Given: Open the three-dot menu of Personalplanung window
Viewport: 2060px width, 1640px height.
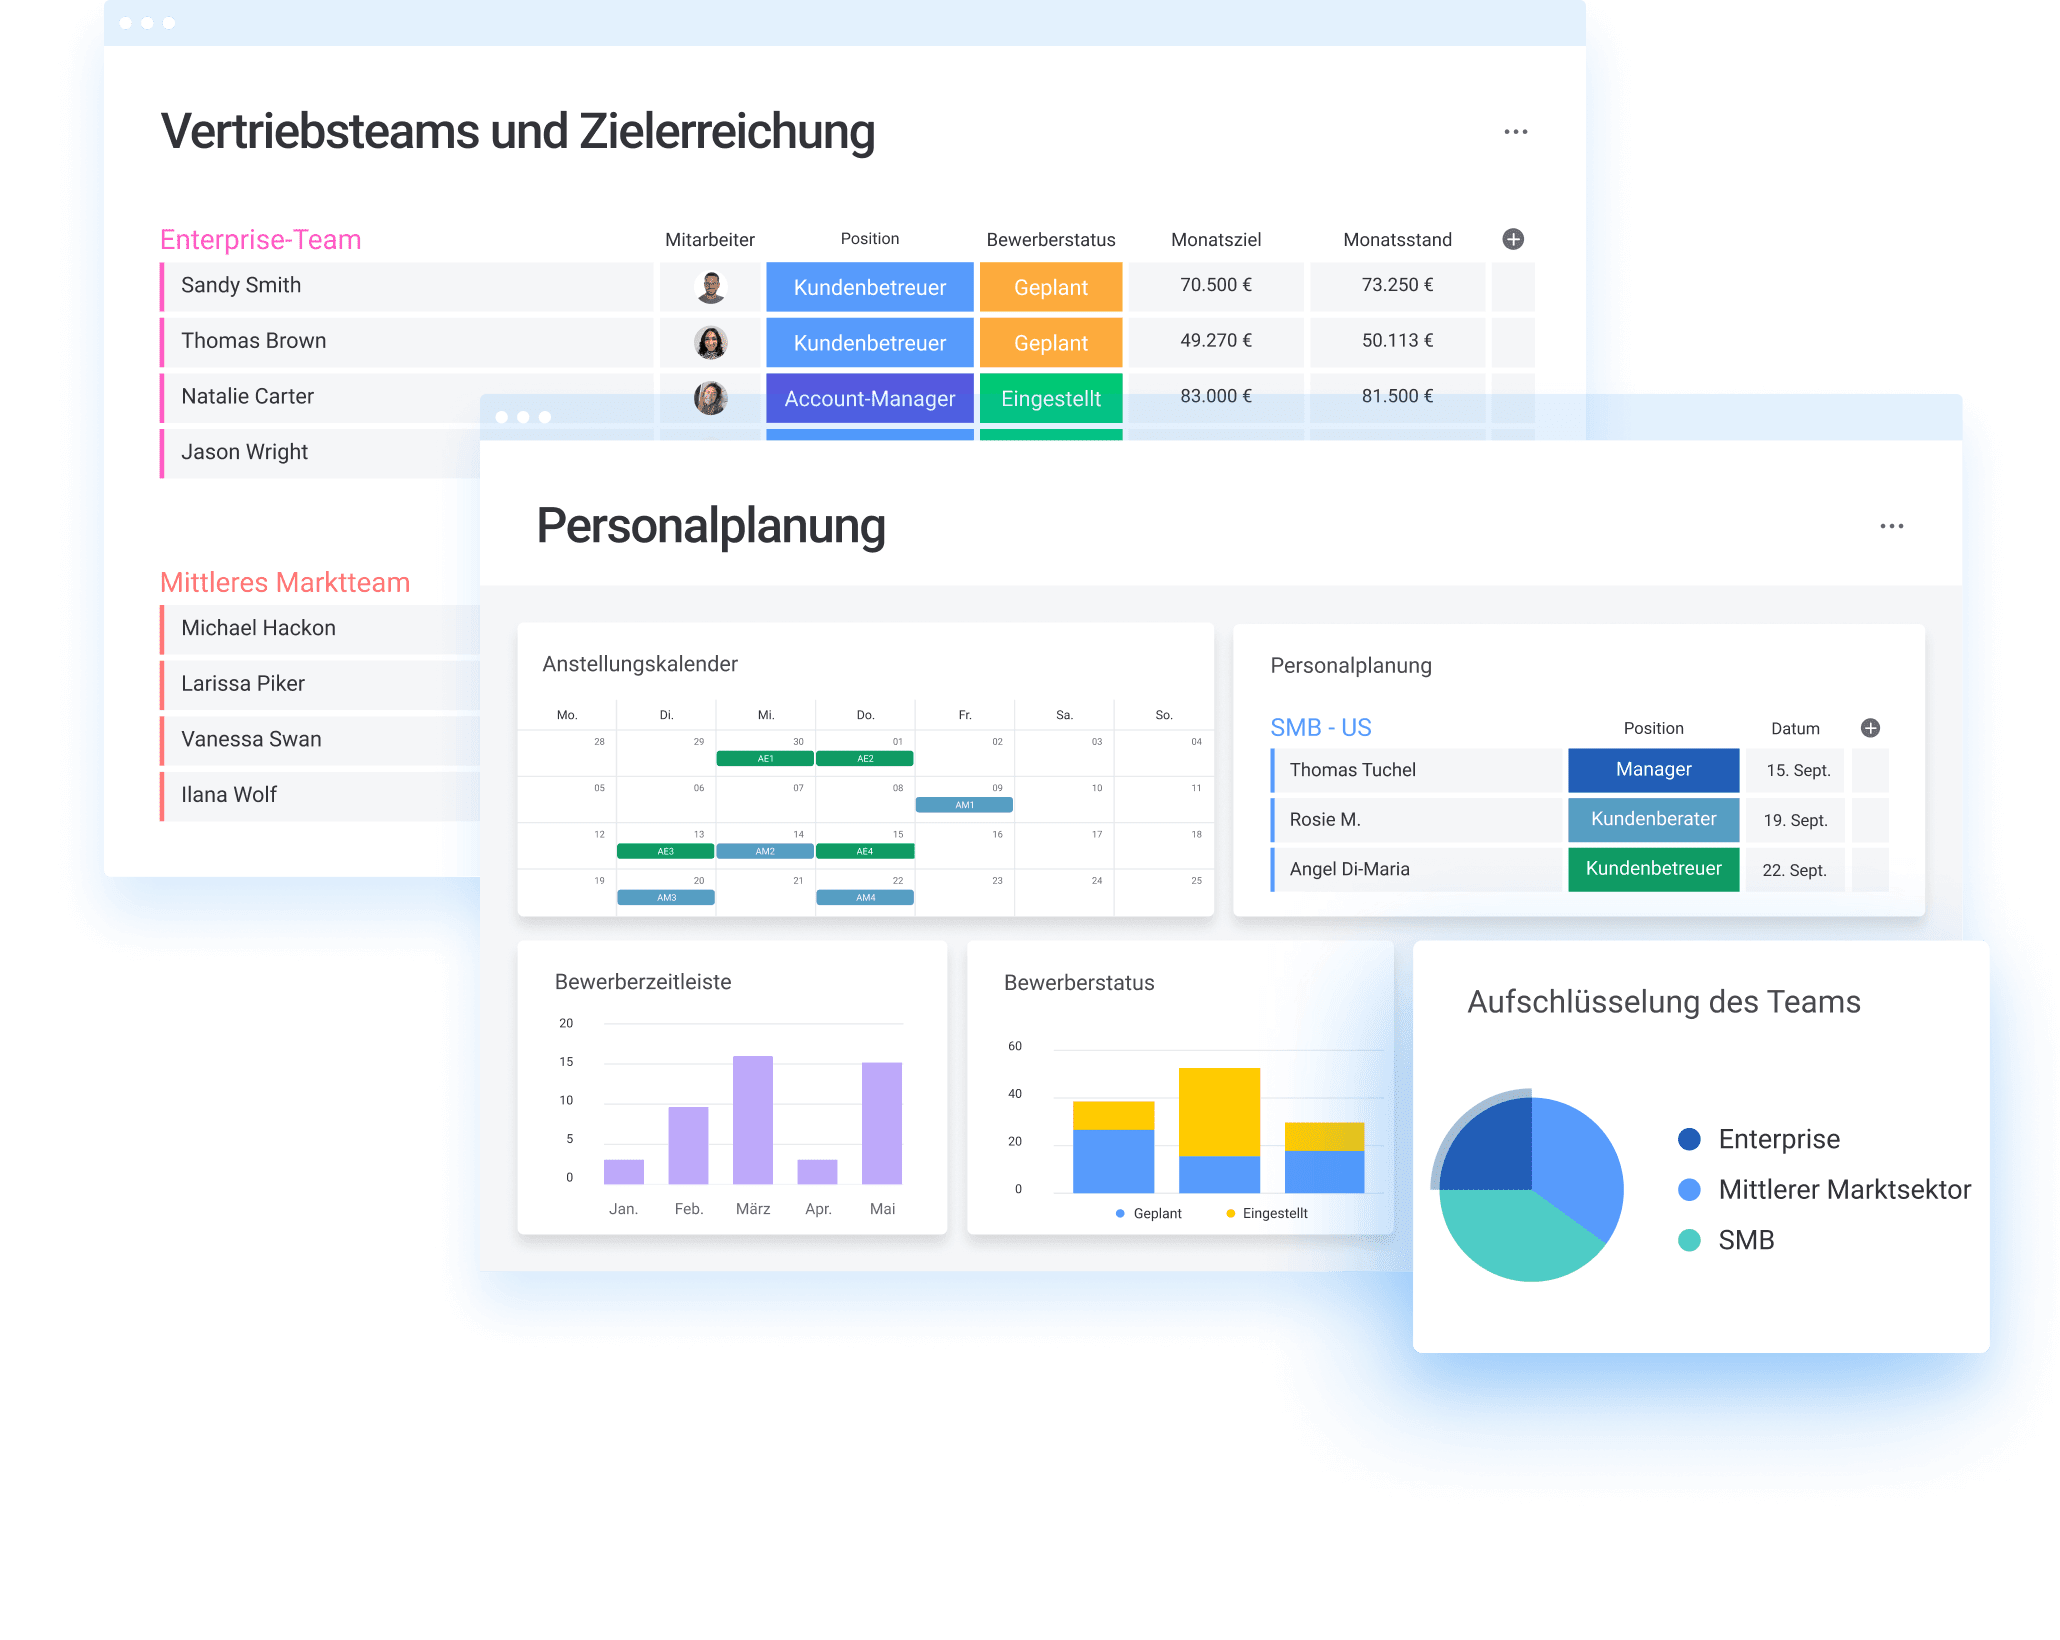Looking at the screenshot, I should (x=1891, y=526).
